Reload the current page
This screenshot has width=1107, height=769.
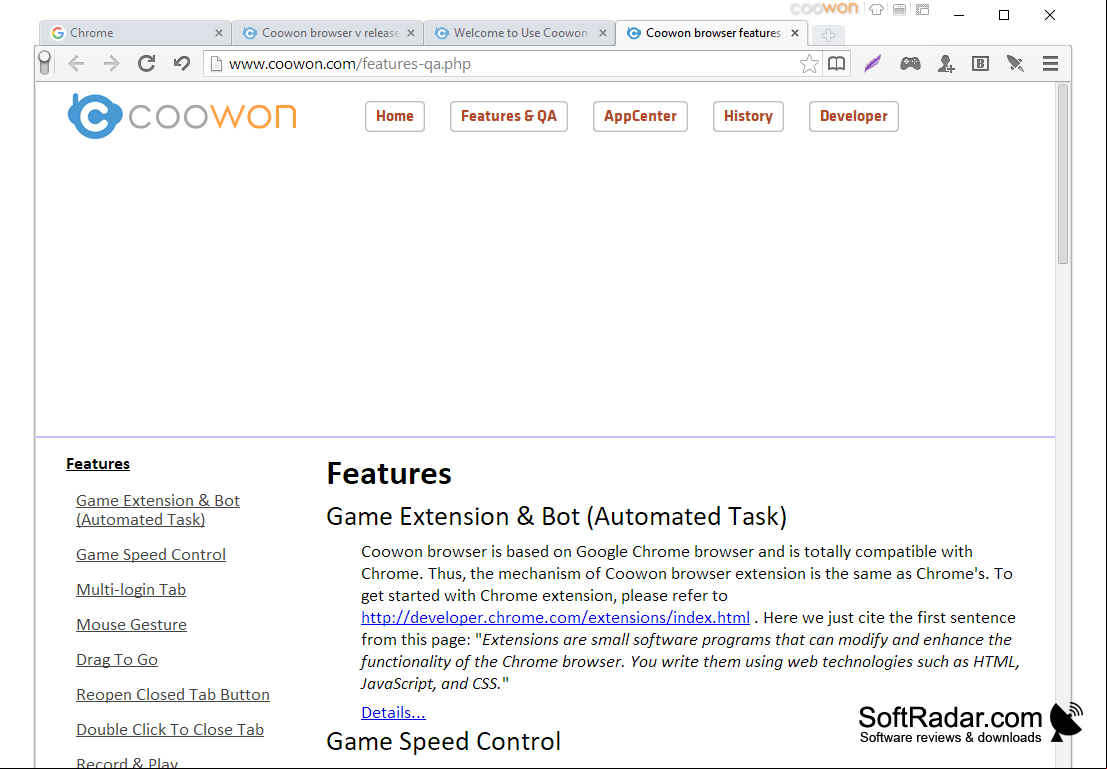coord(146,64)
